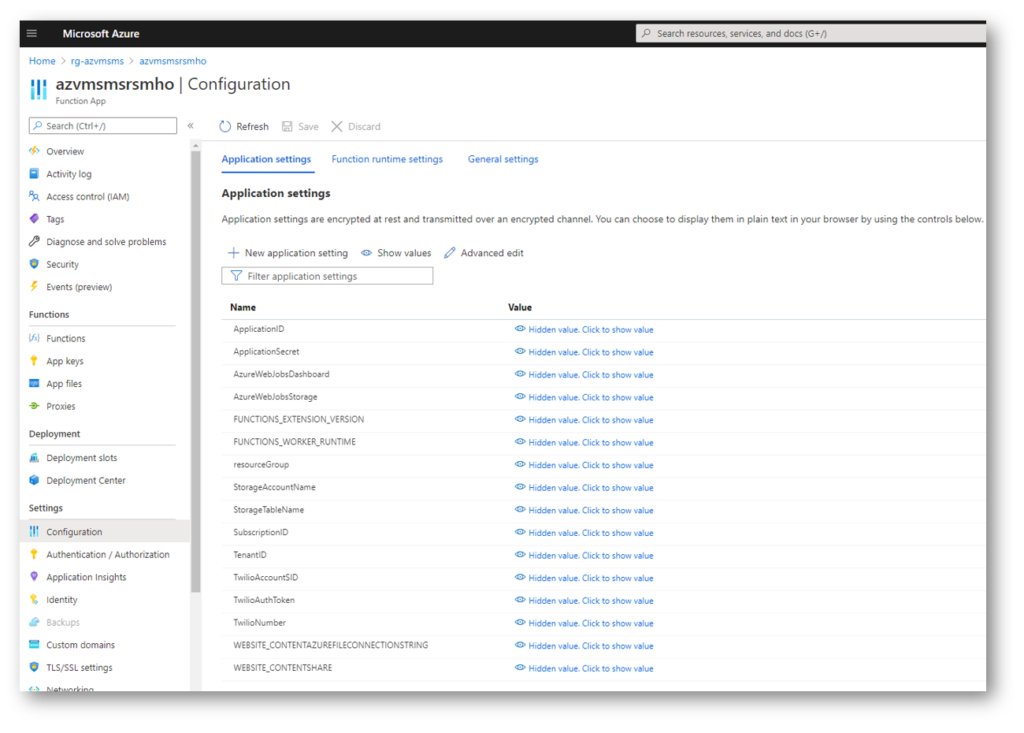1024x733 pixels.
Task: Click the Value column header
Action: pyautogui.click(x=520, y=307)
